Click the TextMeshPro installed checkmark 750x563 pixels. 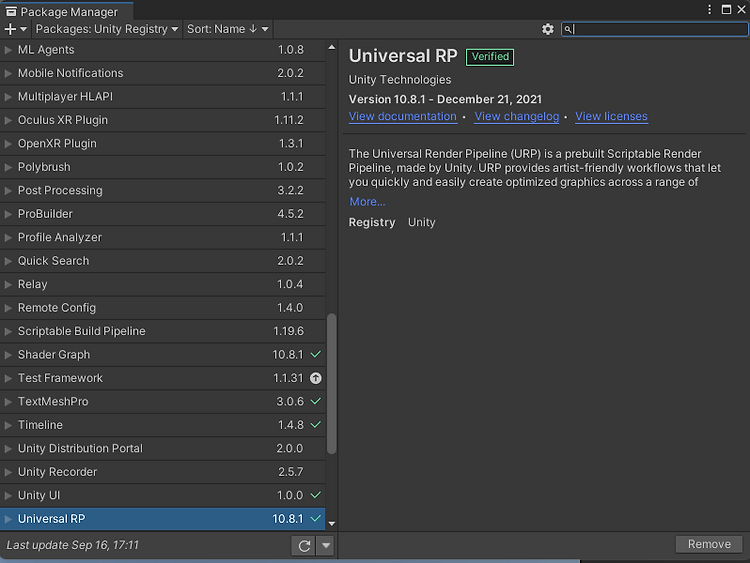tap(316, 401)
